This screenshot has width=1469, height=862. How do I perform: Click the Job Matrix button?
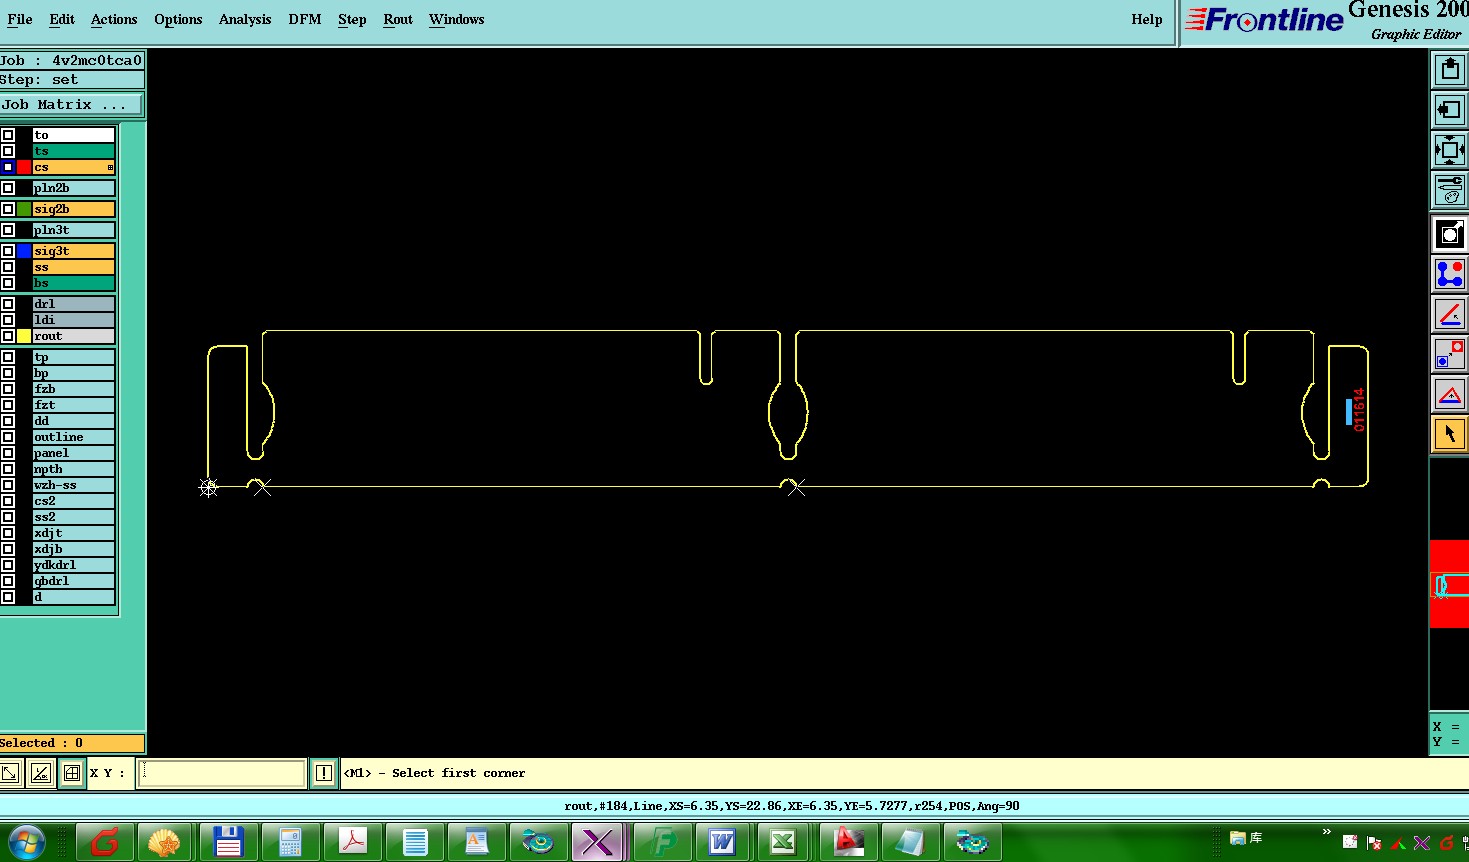71,104
